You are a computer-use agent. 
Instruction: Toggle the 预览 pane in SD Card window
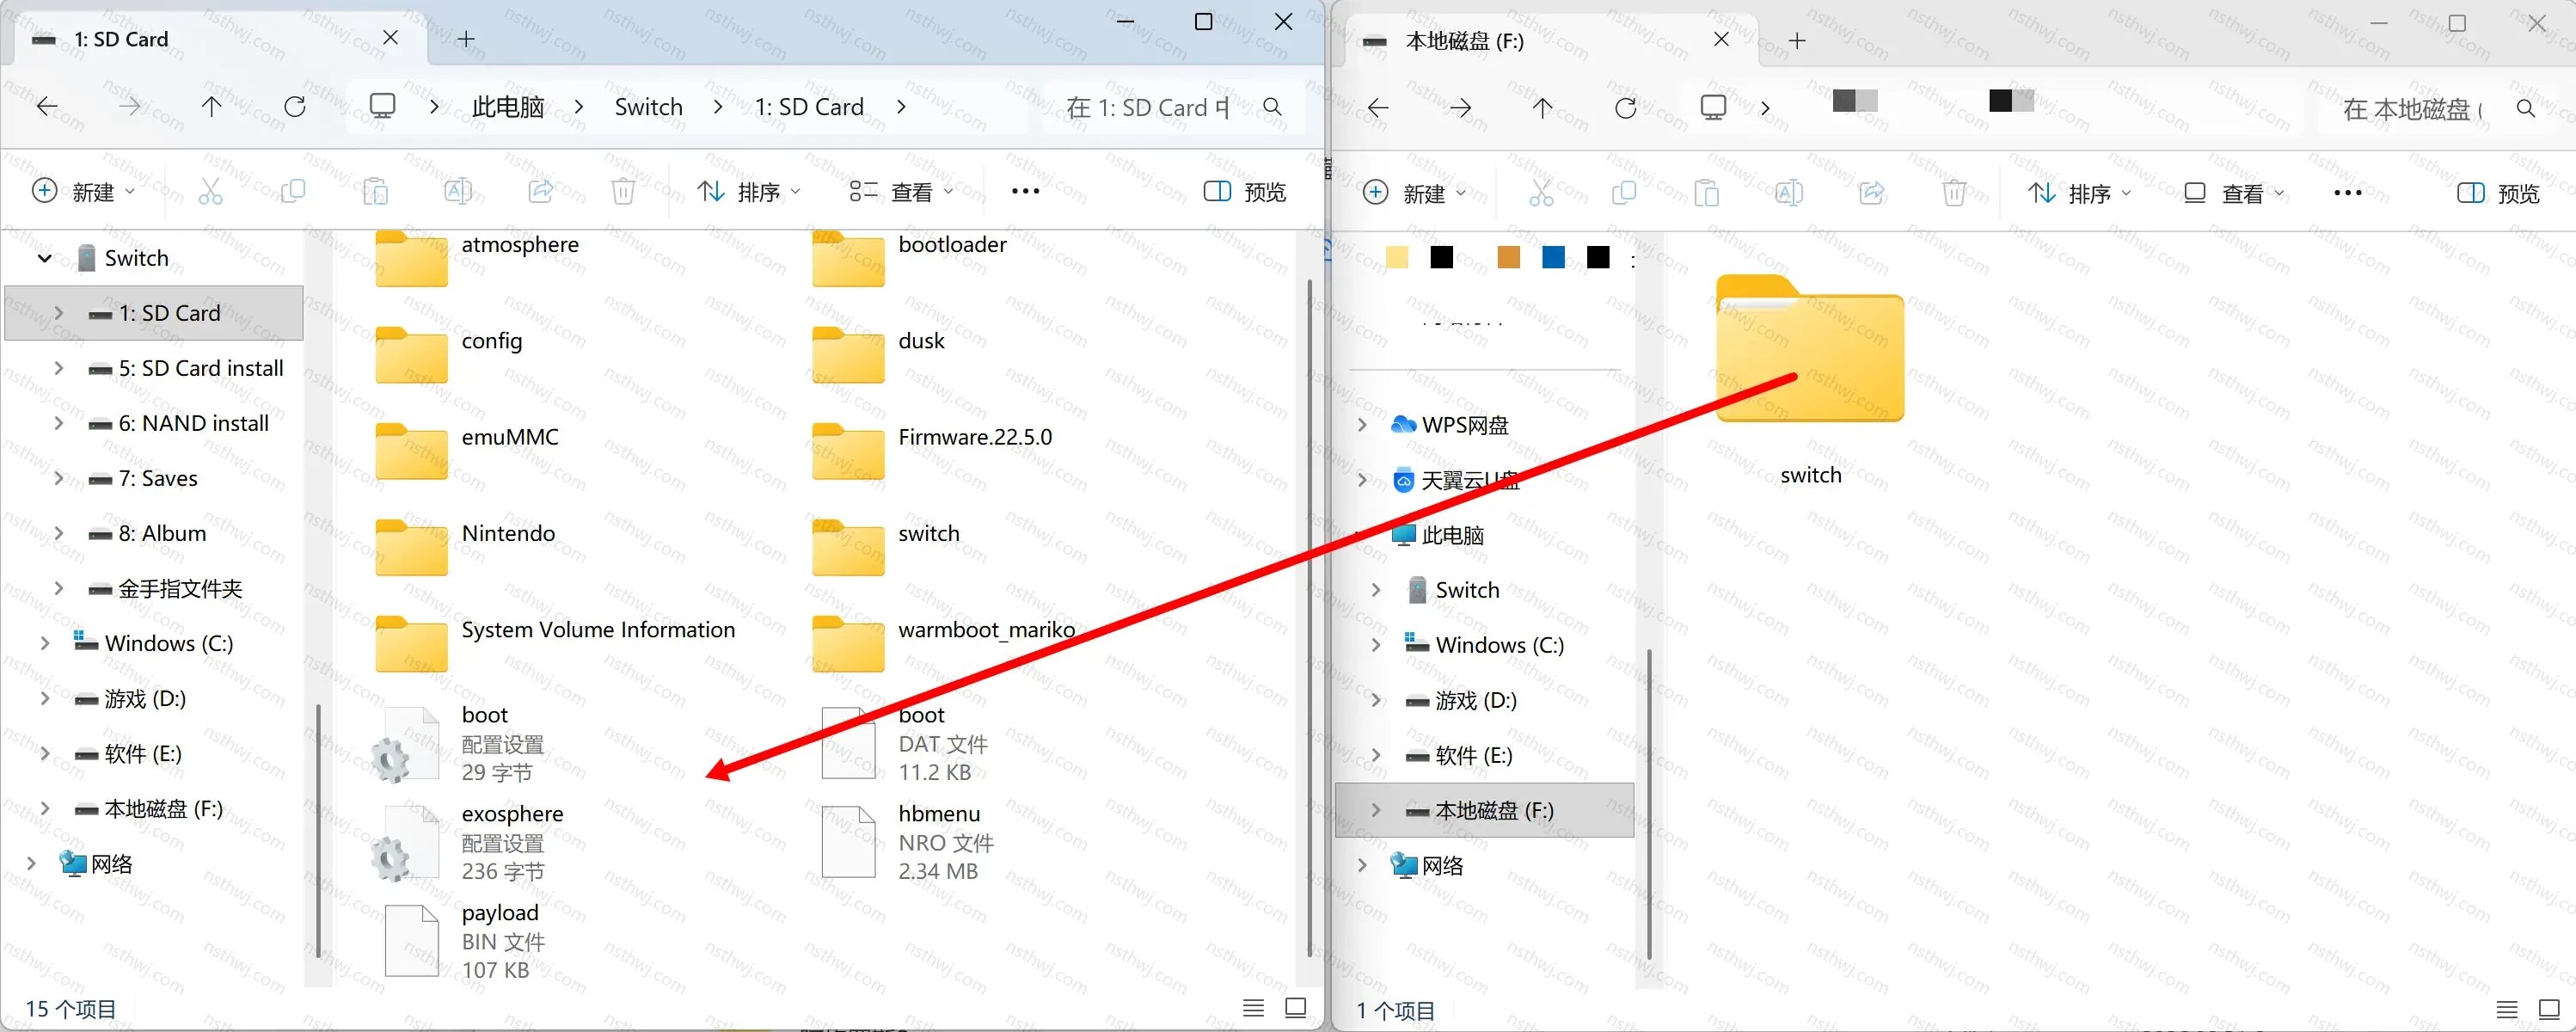click(x=1245, y=191)
